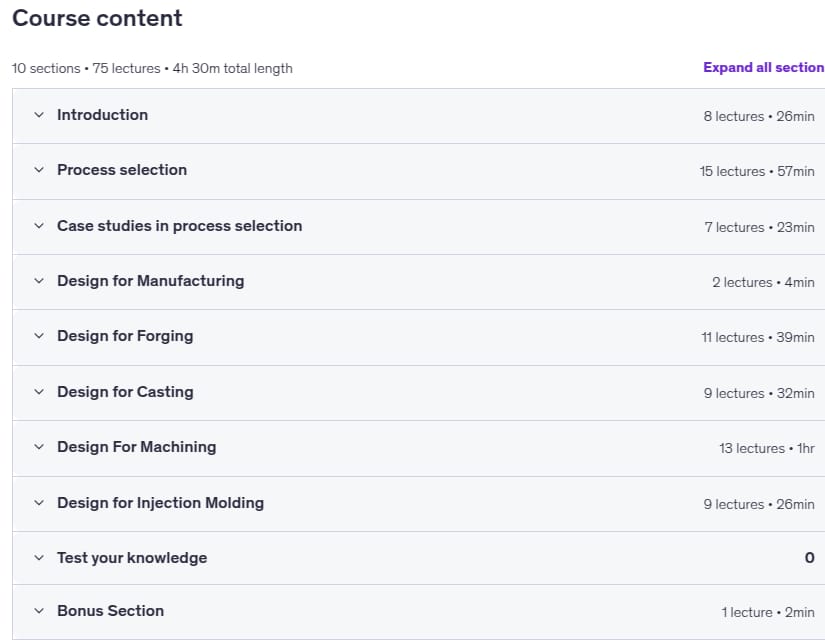
Task: Open the Process selection section title
Action: [122, 170]
